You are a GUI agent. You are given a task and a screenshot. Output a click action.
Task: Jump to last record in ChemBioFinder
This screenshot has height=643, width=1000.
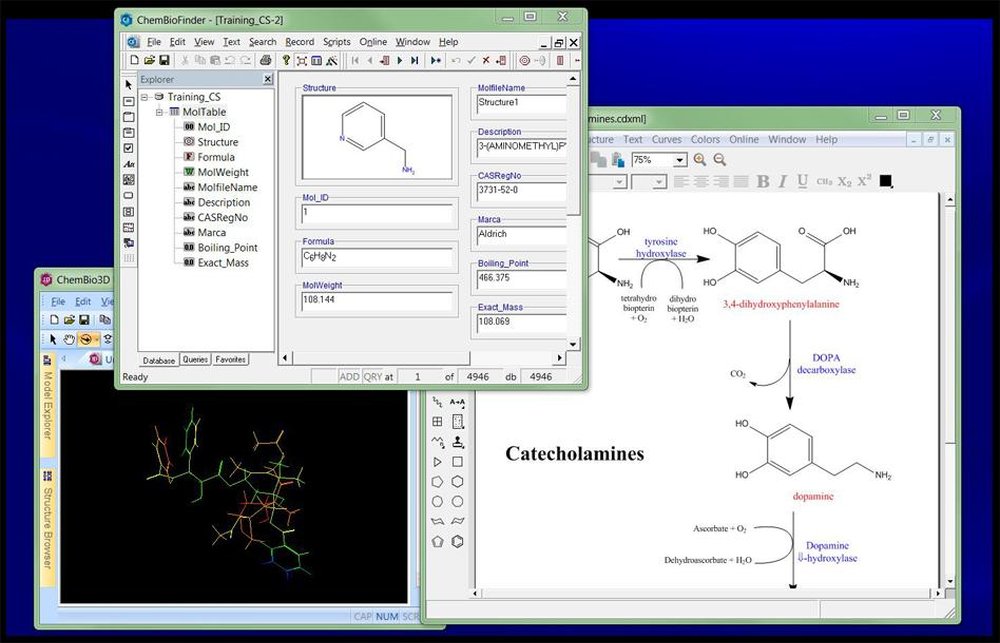point(415,61)
